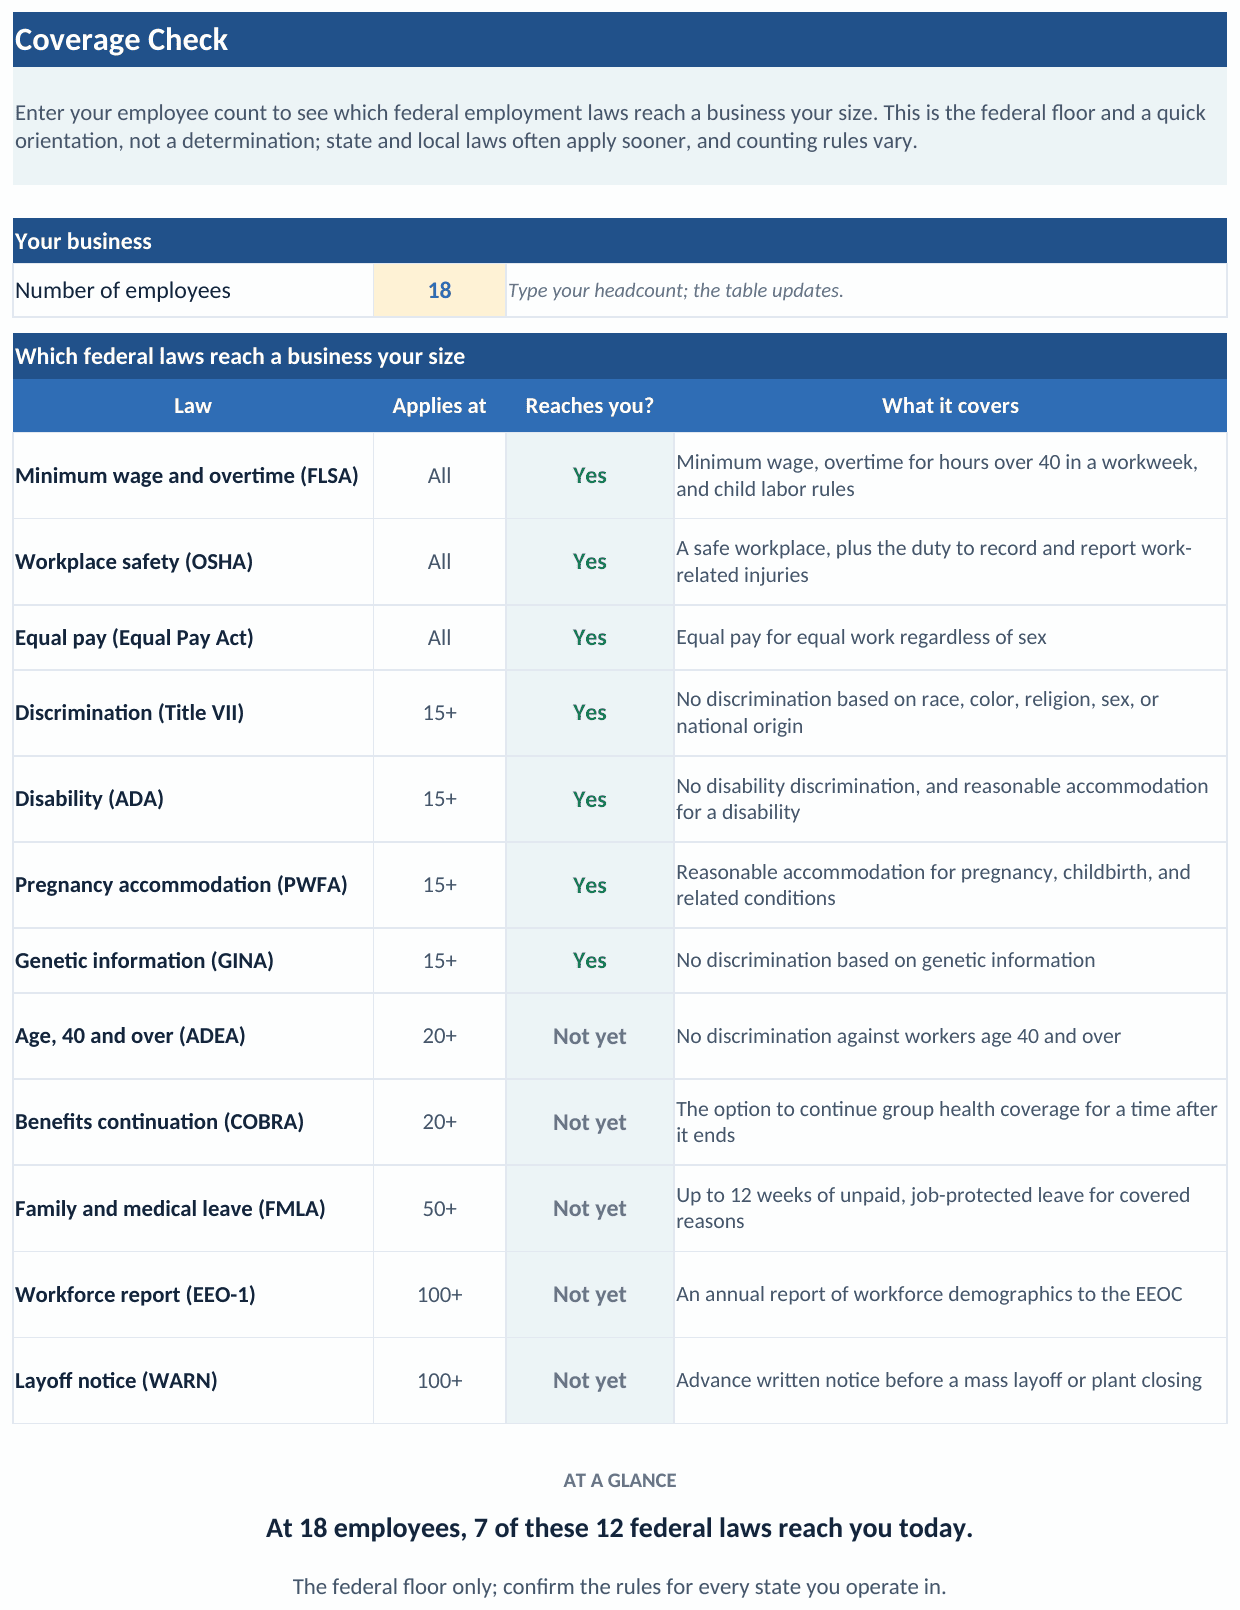This screenshot has height=1610, width=1240.
Task: Select the 'Pregnancy accommodation (PWFA)' cell
Action: tap(193, 885)
